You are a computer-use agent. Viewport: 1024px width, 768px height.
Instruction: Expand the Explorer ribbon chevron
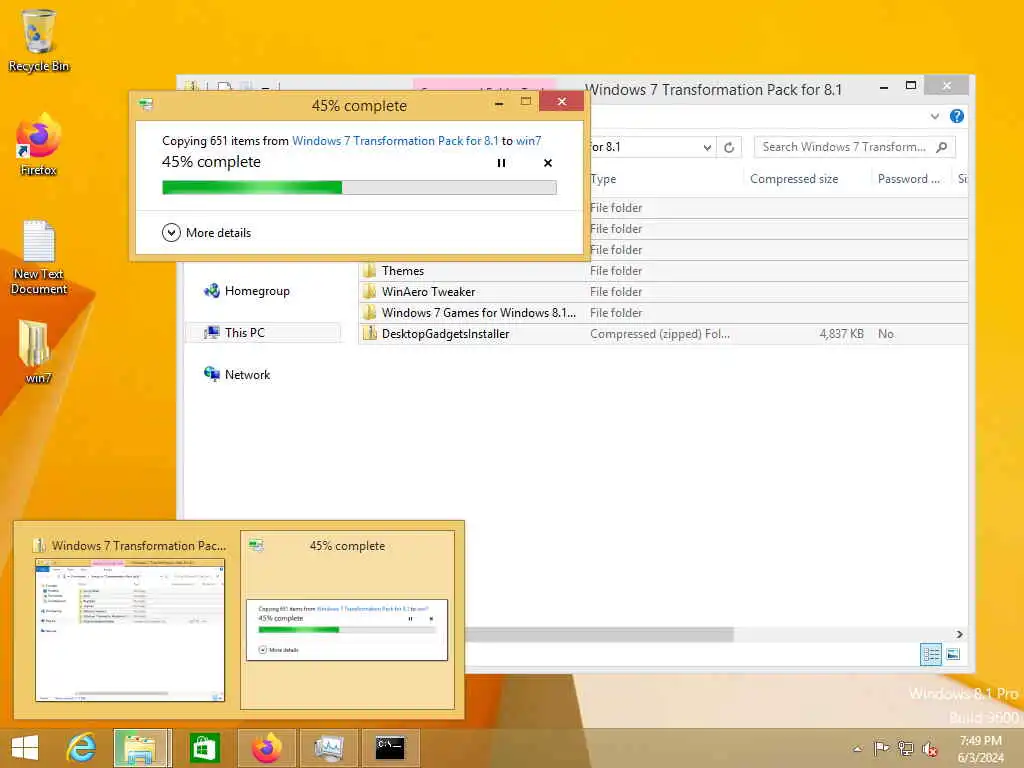point(935,117)
